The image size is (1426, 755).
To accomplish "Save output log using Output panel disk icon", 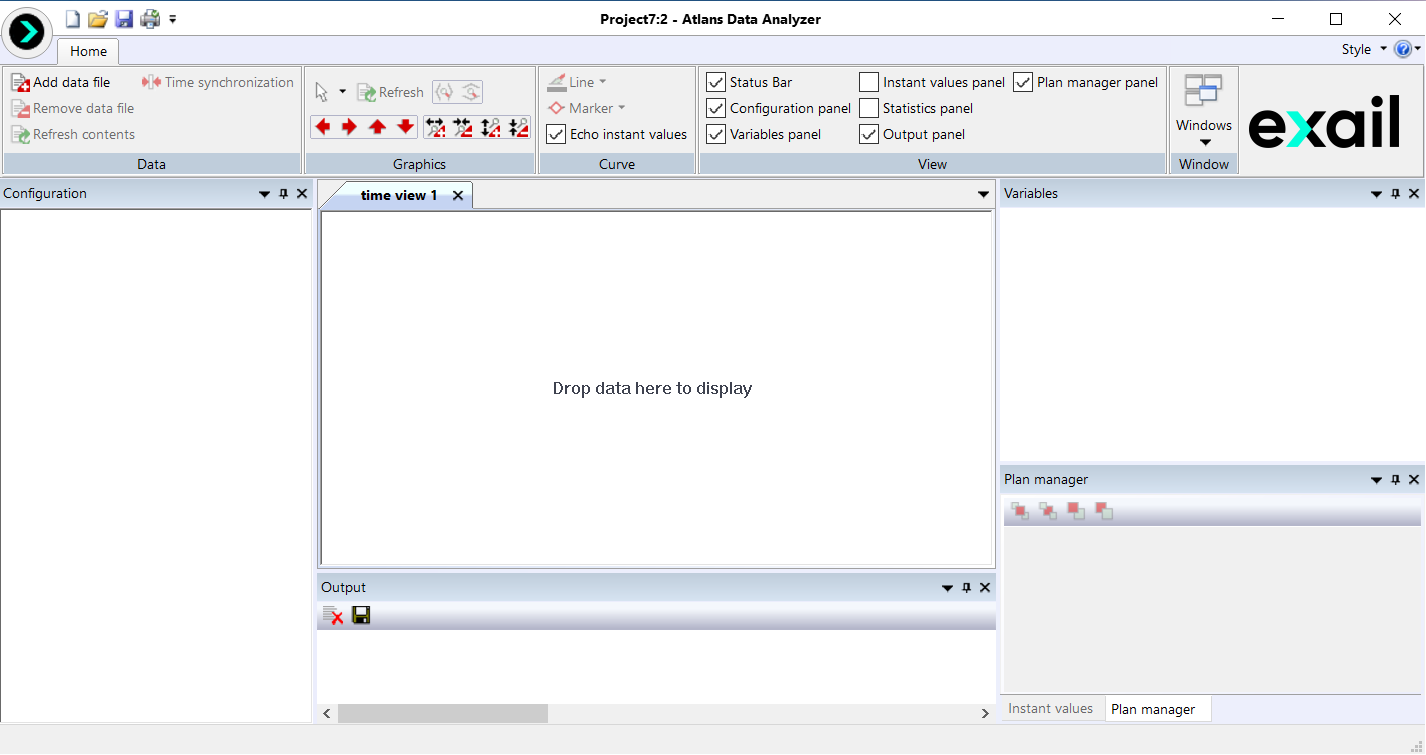I will [361, 616].
